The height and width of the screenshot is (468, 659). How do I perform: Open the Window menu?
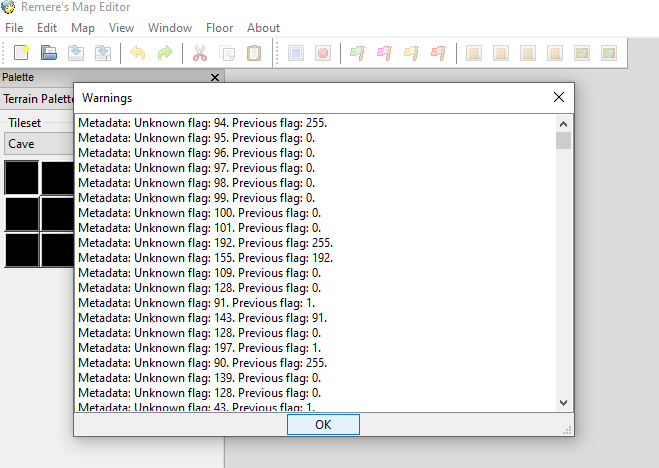click(170, 28)
